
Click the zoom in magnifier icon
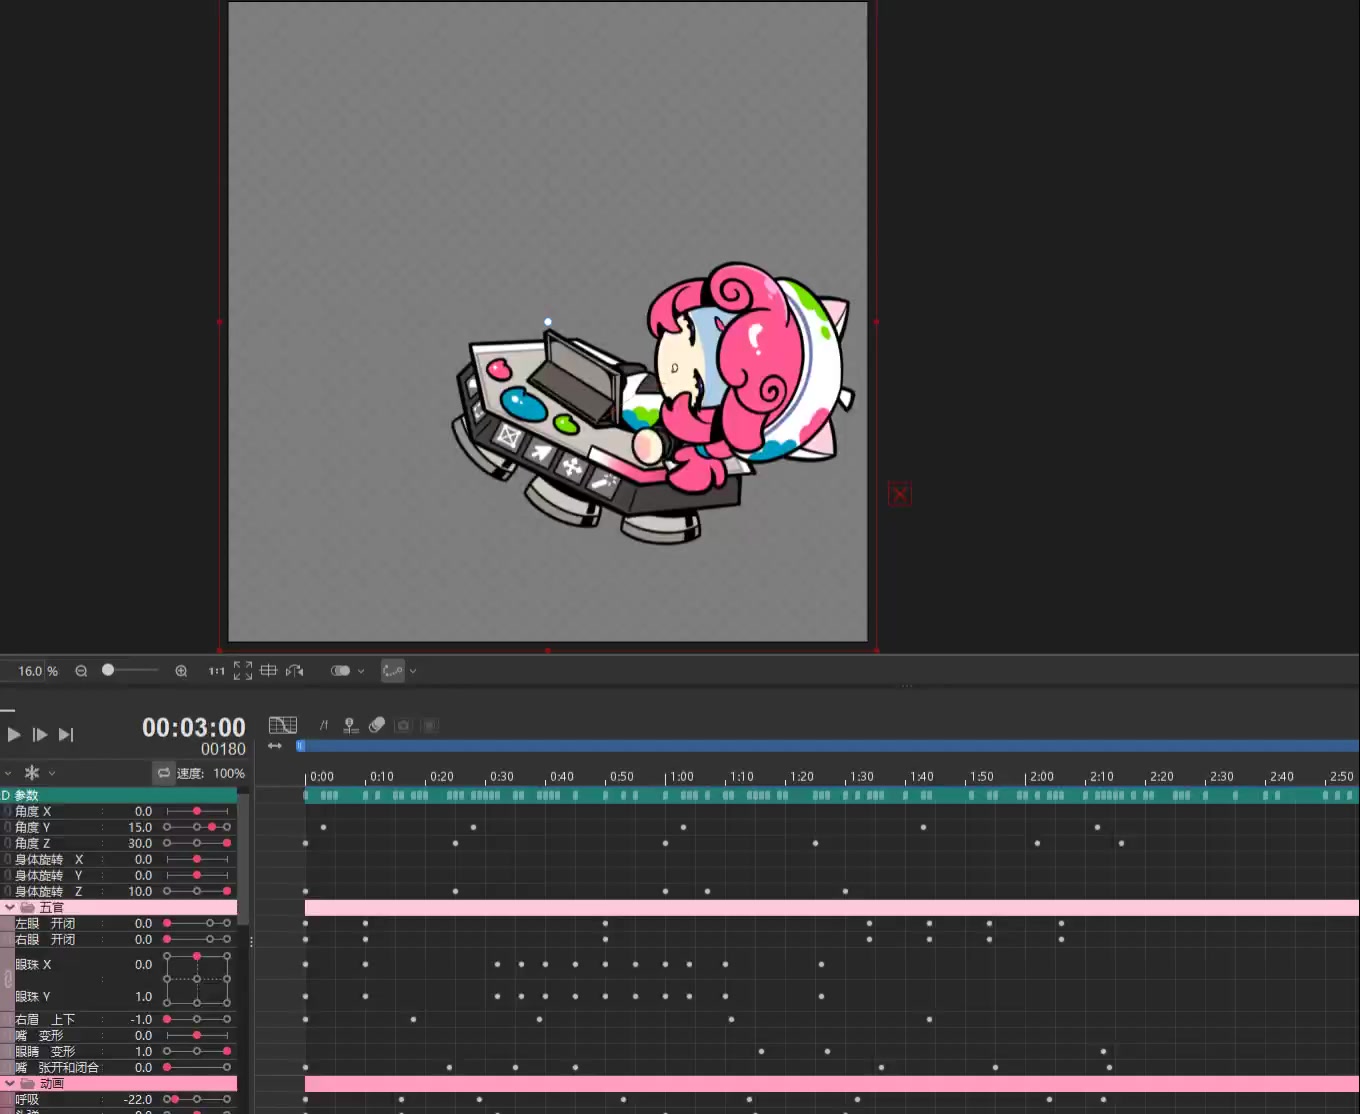coord(181,671)
